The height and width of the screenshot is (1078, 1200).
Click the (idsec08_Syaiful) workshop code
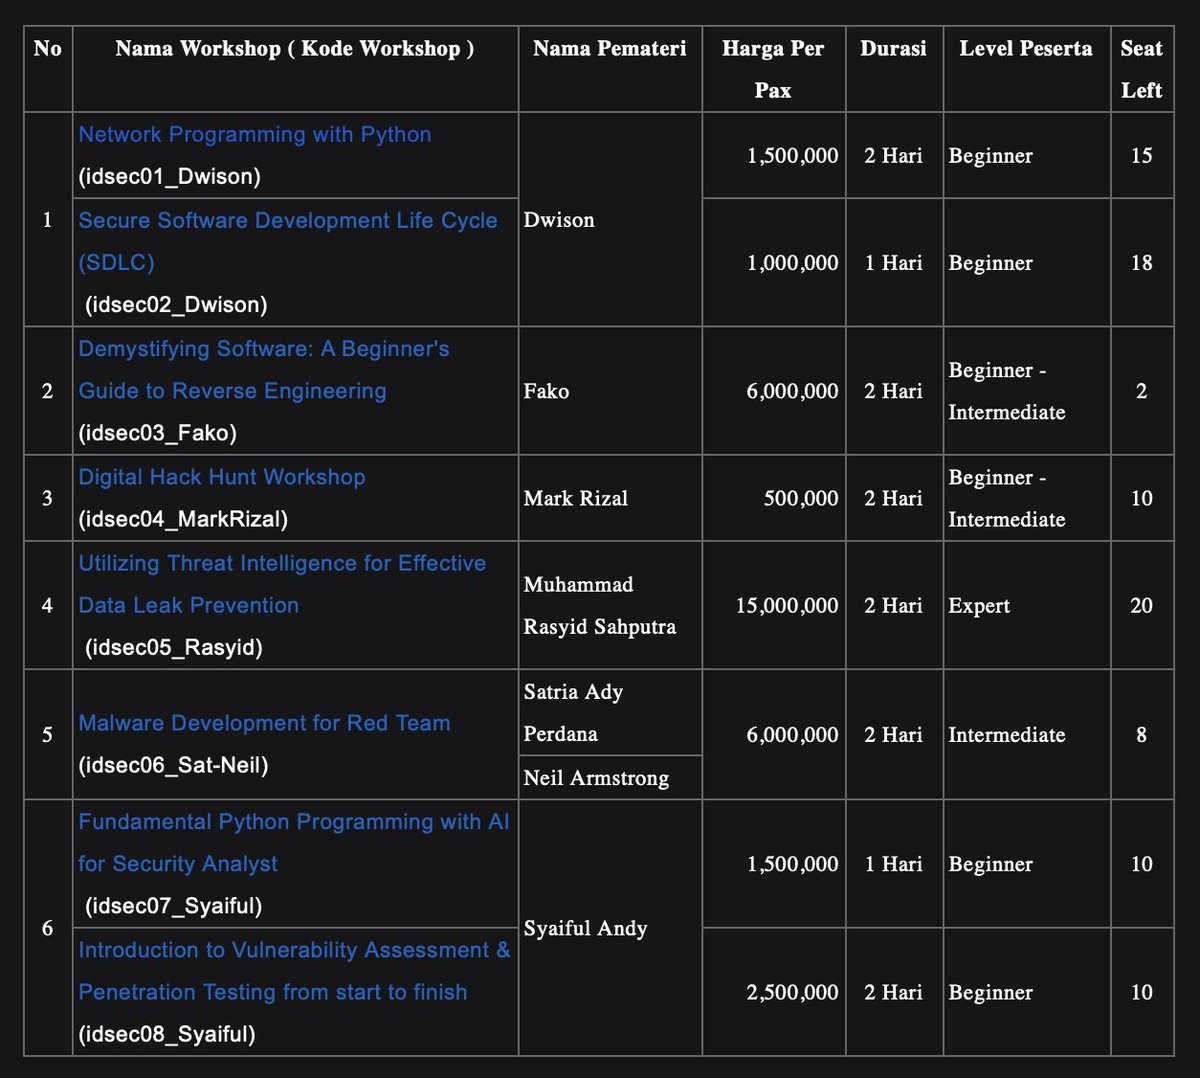coord(167,1034)
